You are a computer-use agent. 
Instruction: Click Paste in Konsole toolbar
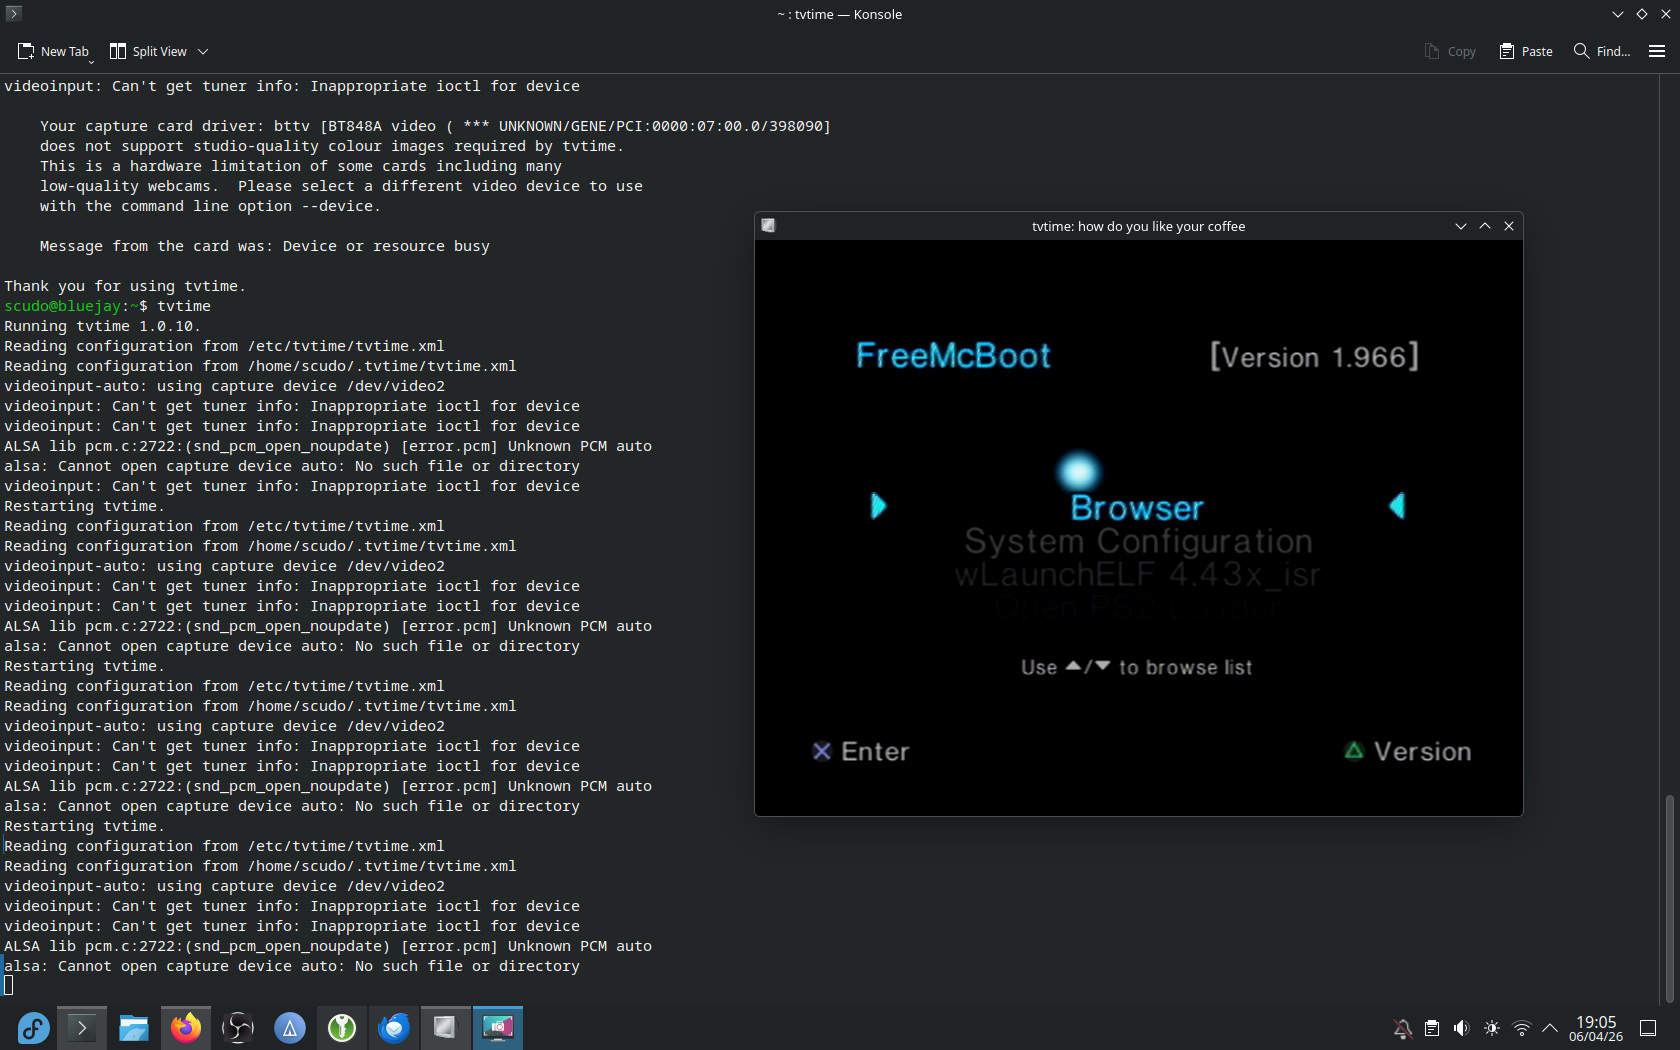tap(1526, 51)
